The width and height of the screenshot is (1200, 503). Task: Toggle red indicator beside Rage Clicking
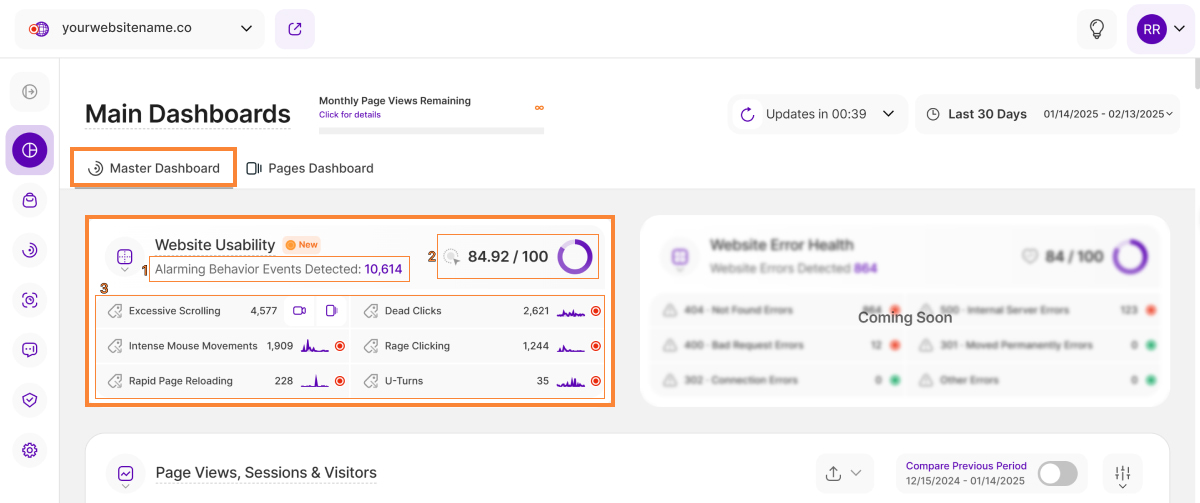(596, 346)
